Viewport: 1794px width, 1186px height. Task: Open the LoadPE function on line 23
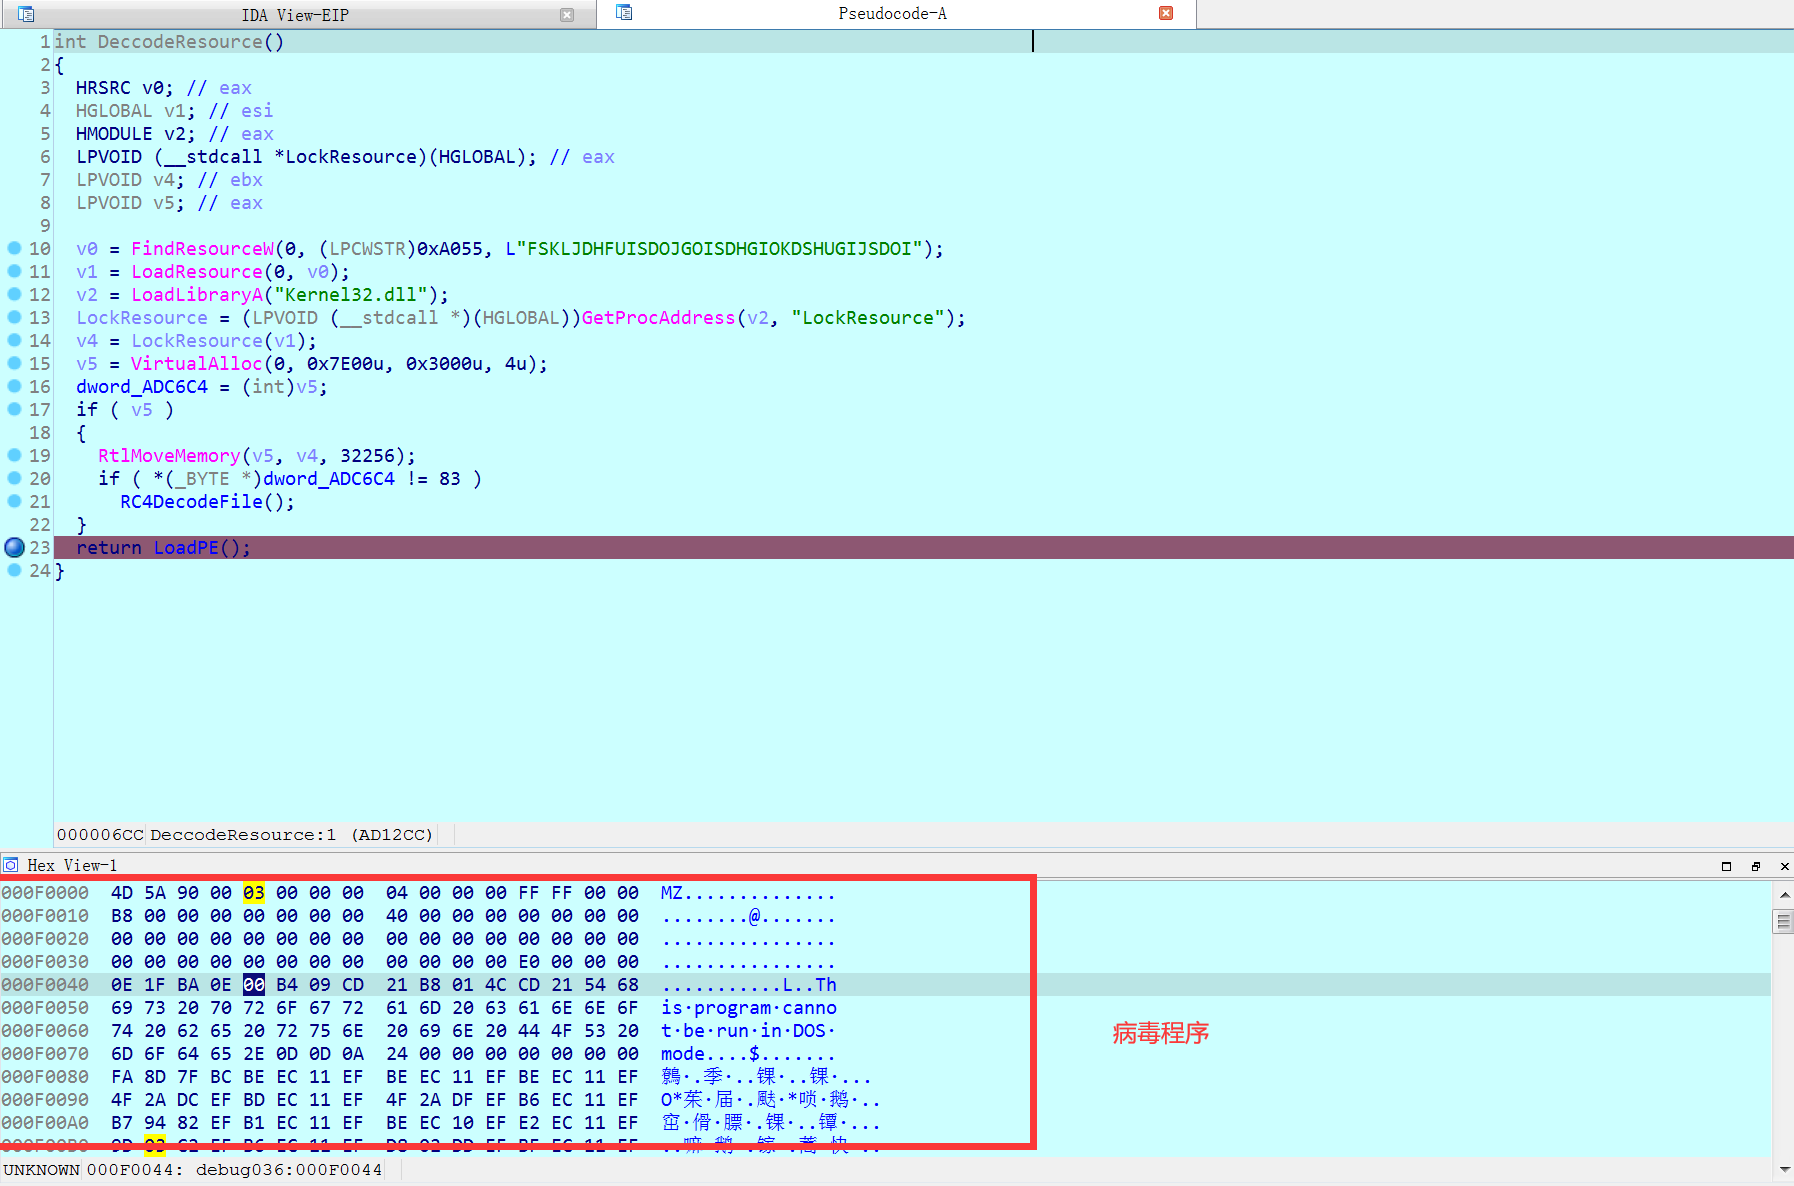[x=186, y=548]
